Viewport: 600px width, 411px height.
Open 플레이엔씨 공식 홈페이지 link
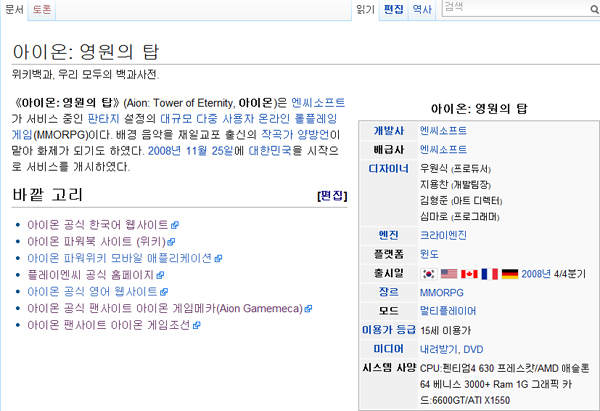90,275
